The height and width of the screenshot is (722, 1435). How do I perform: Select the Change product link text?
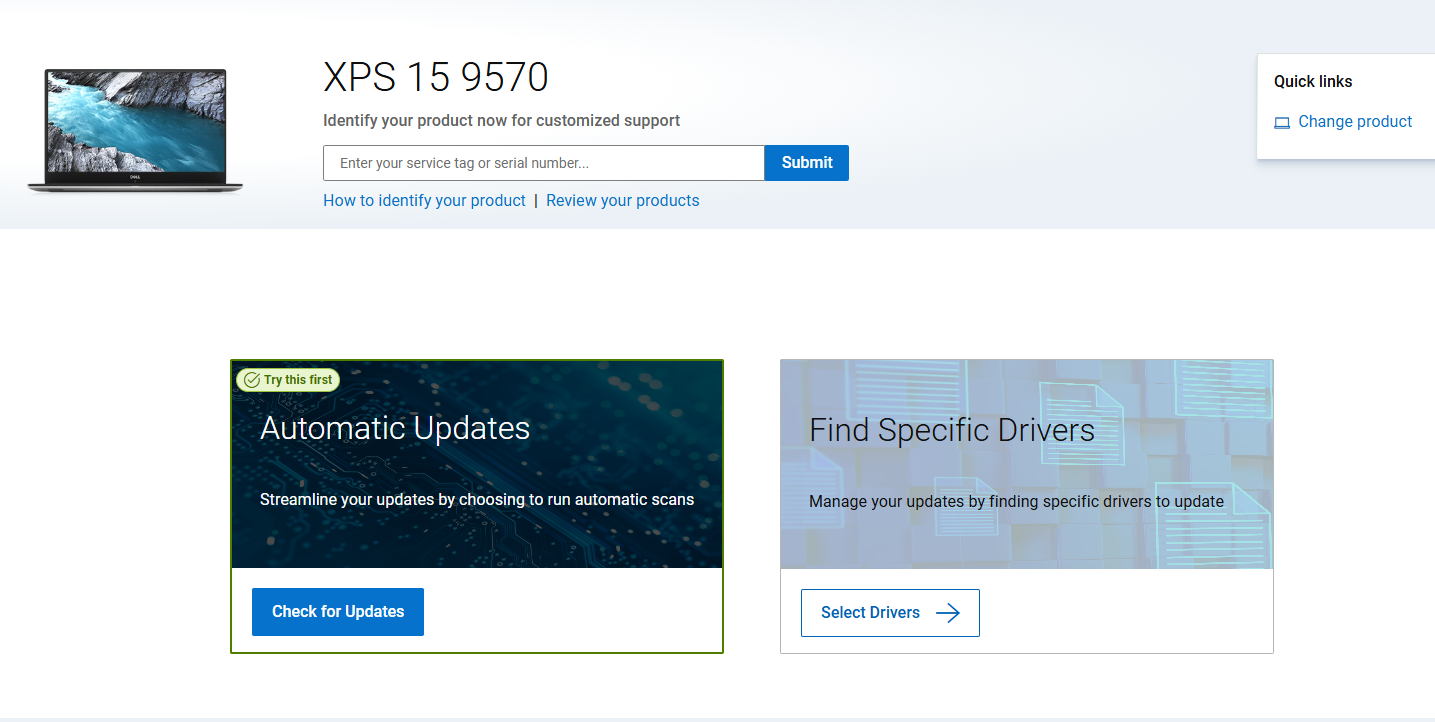pyautogui.click(x=1354, y=122)
